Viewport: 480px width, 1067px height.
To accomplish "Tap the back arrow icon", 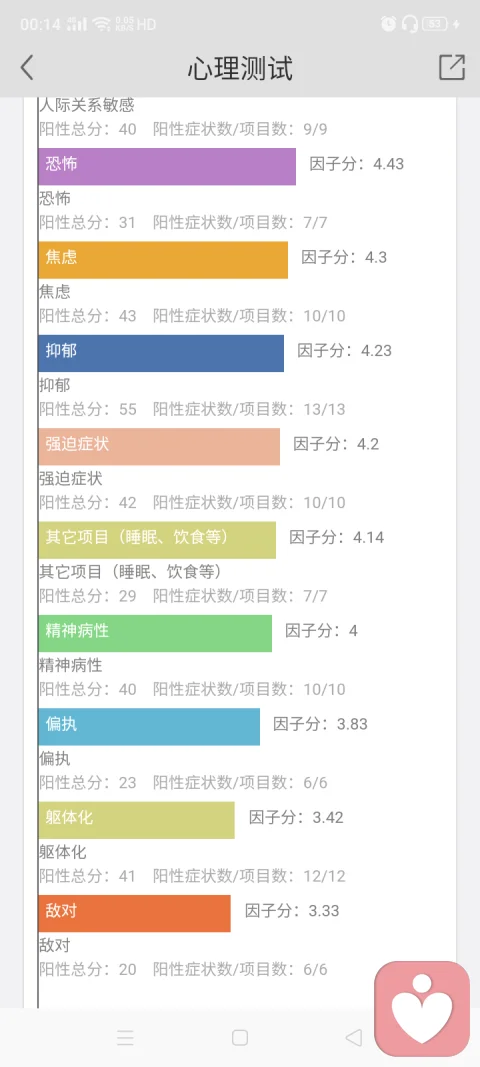I will coord(27,68).
